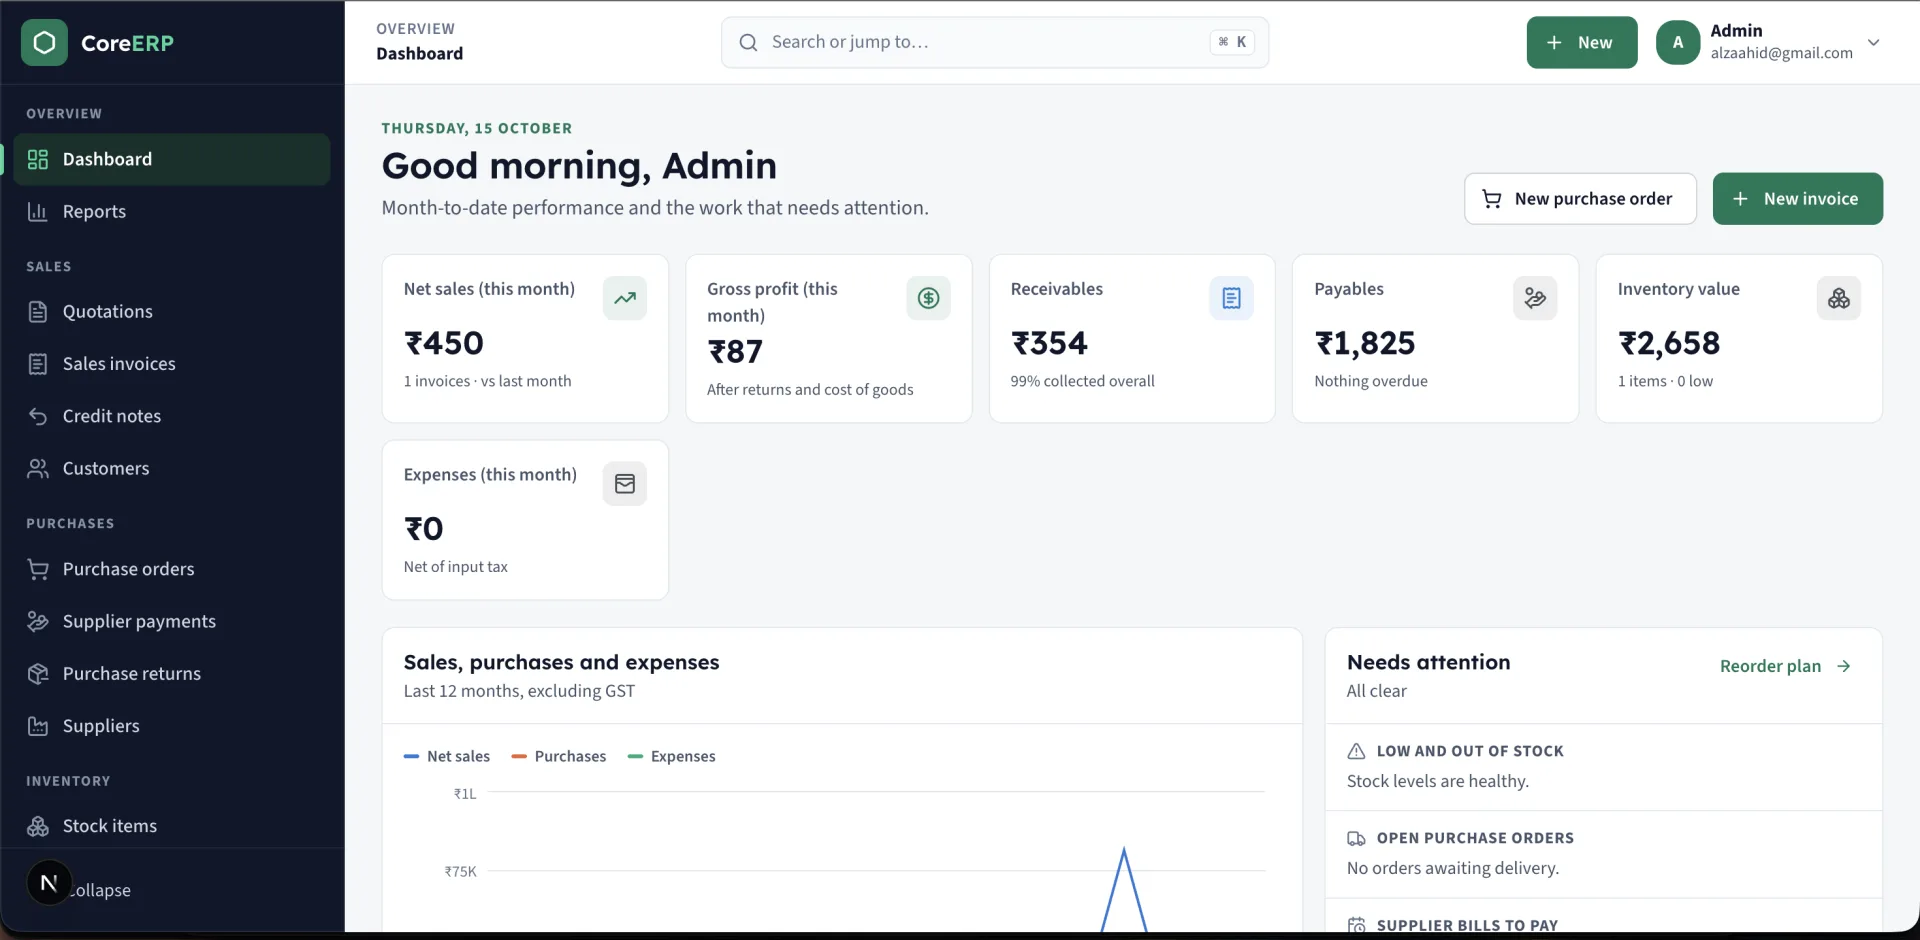Click the ⌘ K shortcut badge
1920x940 pixels.
[1232, 42]
